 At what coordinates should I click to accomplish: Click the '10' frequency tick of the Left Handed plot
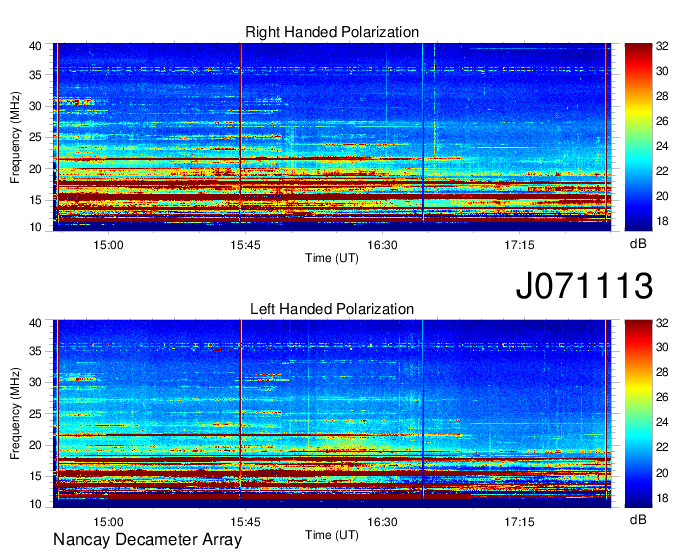pos(36,504)
